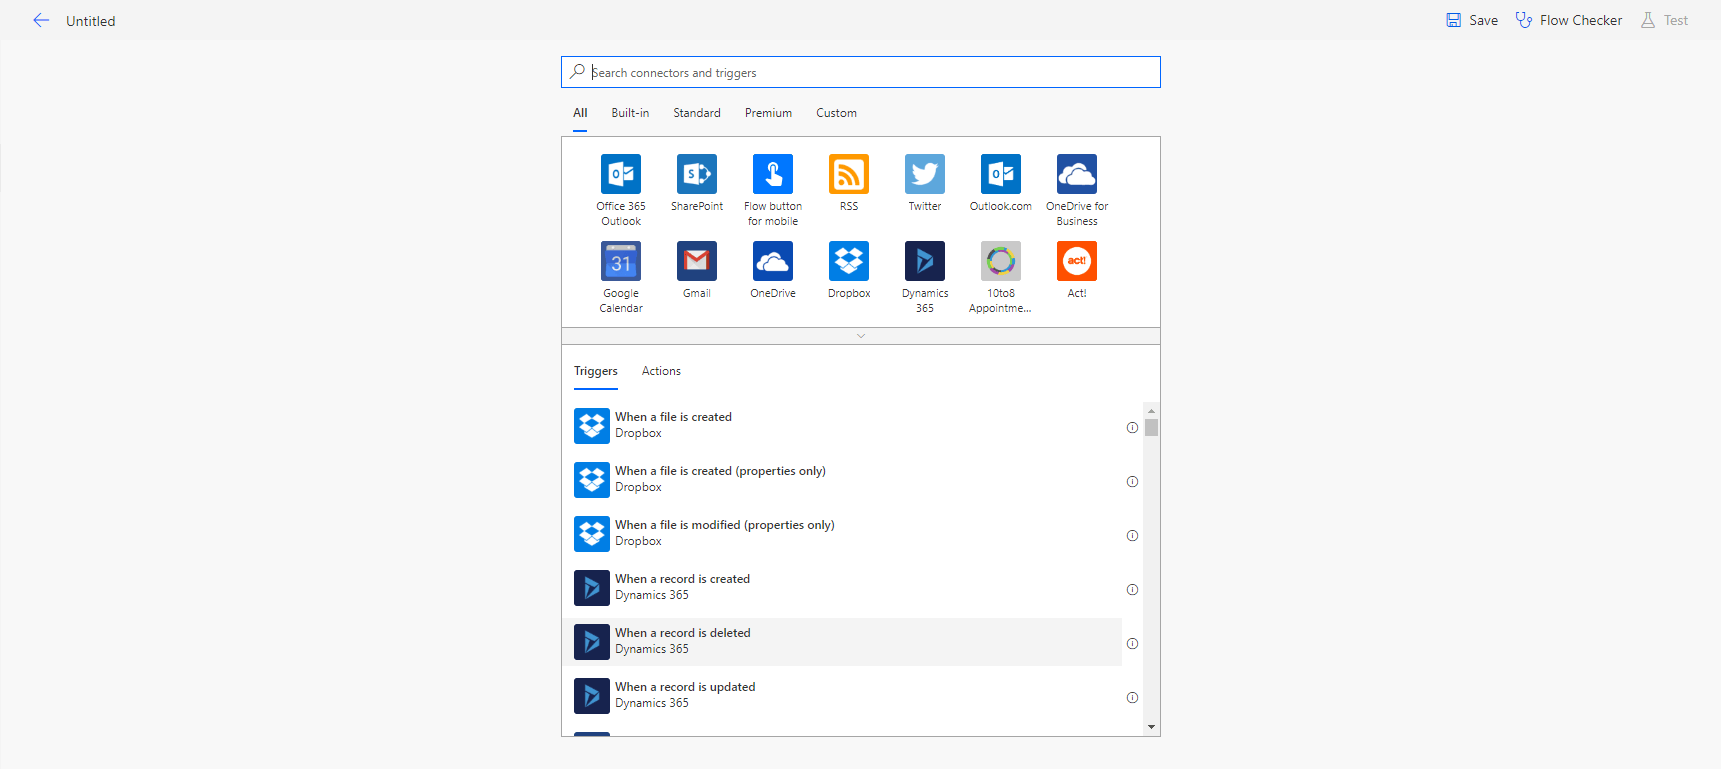Select 'When a record is created' Dynamics 365 trigger
The image size is (1721, 769).
coord(842,588)
